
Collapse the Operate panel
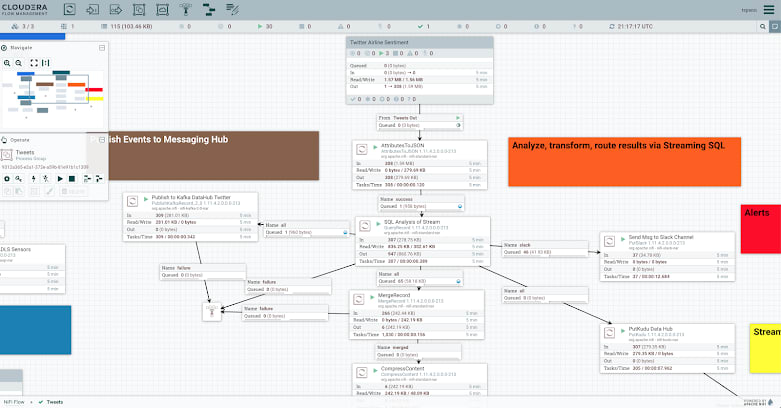[102, 140]
